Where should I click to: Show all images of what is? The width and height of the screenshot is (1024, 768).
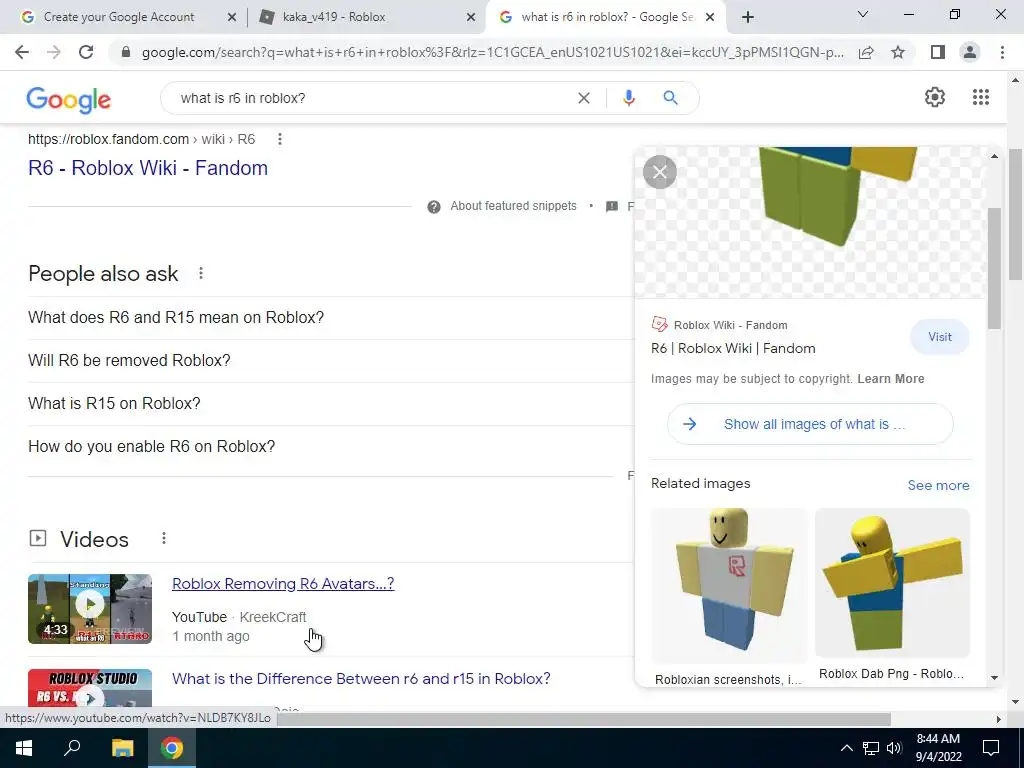810,424
